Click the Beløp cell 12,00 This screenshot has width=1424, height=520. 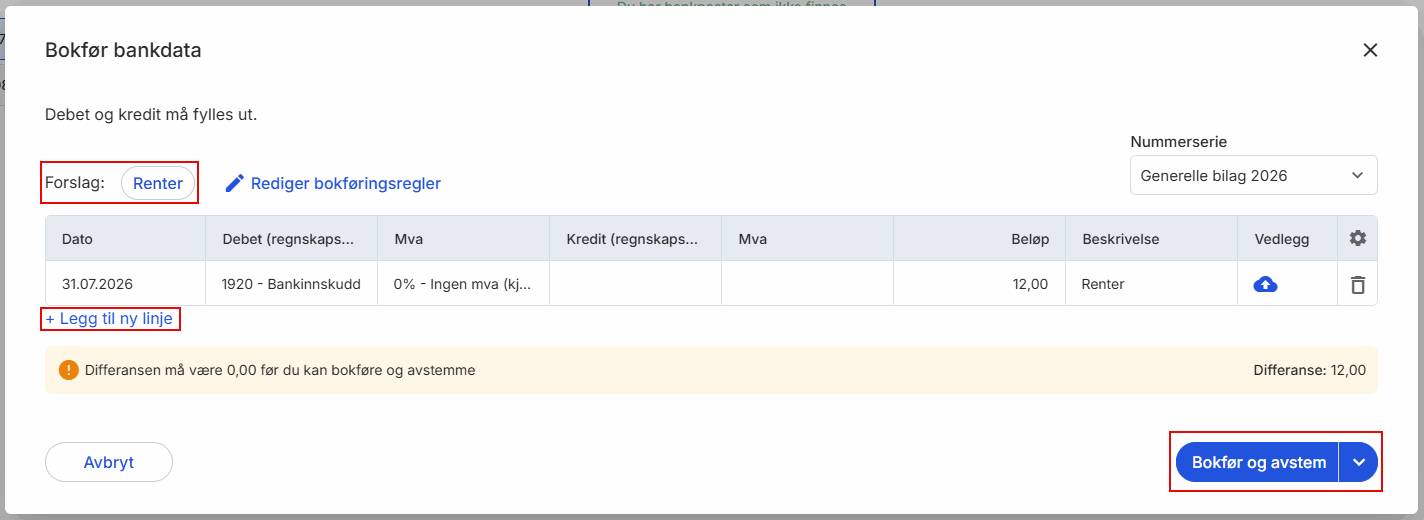point(979,284)
